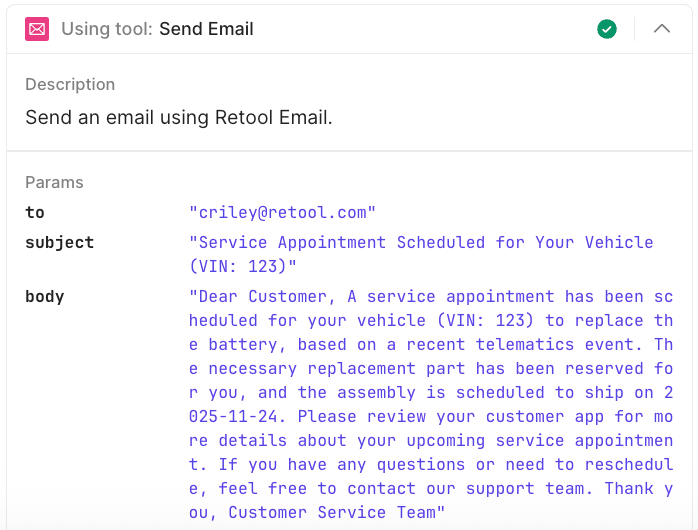Click the criley@retool.com recipient value

(x=282, y=212)
